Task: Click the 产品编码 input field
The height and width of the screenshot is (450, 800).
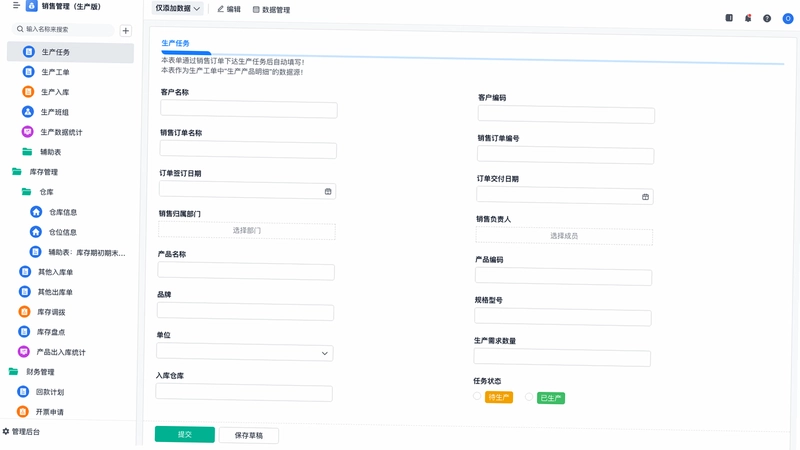Action: [x=563, y=277]
